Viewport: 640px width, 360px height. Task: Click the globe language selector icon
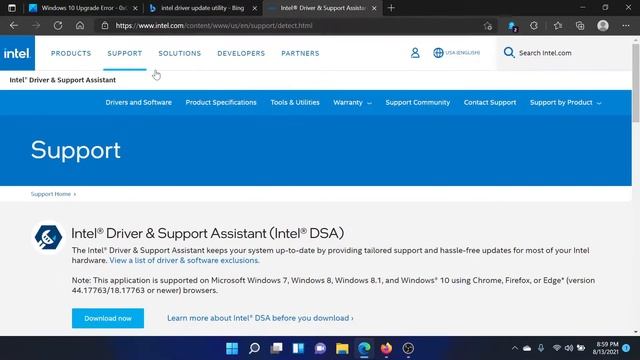[438, 53]
